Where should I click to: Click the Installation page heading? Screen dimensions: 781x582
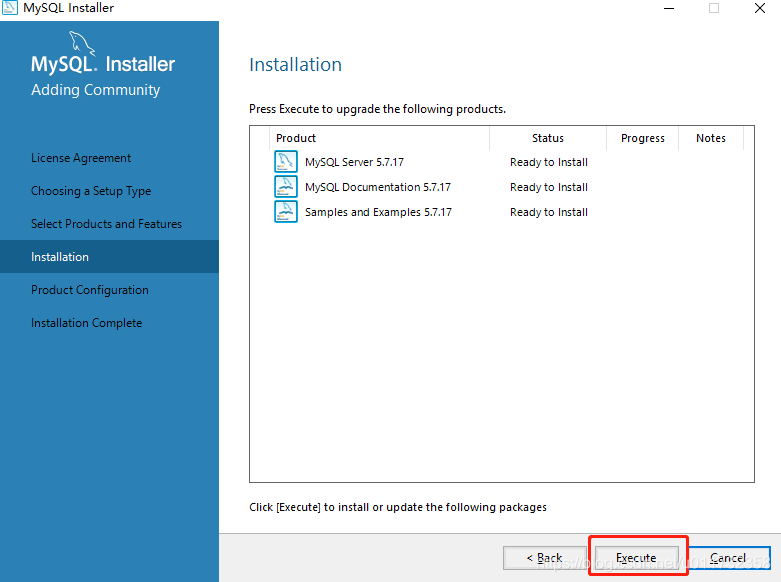click(x=295, y=65)
